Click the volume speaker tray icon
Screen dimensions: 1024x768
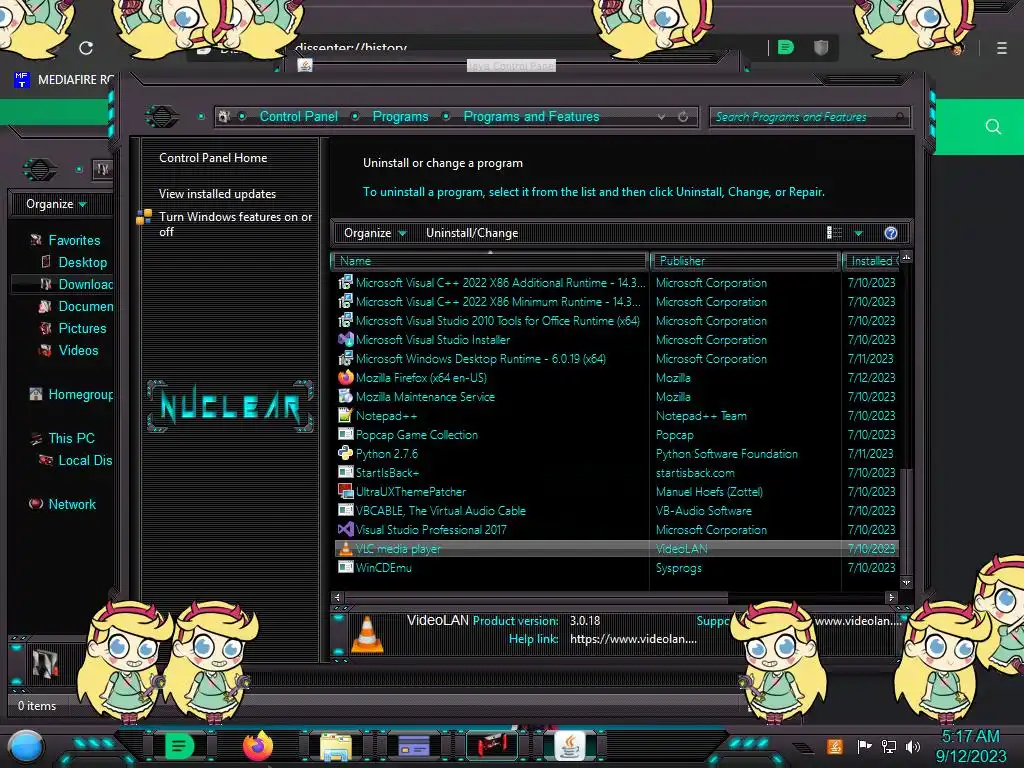(912, 746)
